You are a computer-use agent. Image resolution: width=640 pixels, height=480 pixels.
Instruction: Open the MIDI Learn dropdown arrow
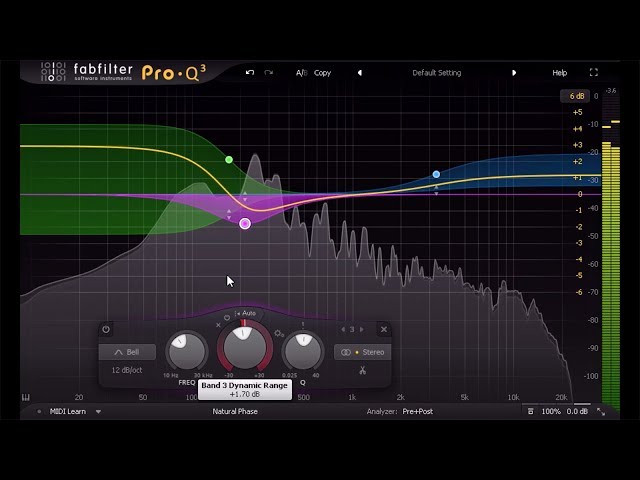98,412
